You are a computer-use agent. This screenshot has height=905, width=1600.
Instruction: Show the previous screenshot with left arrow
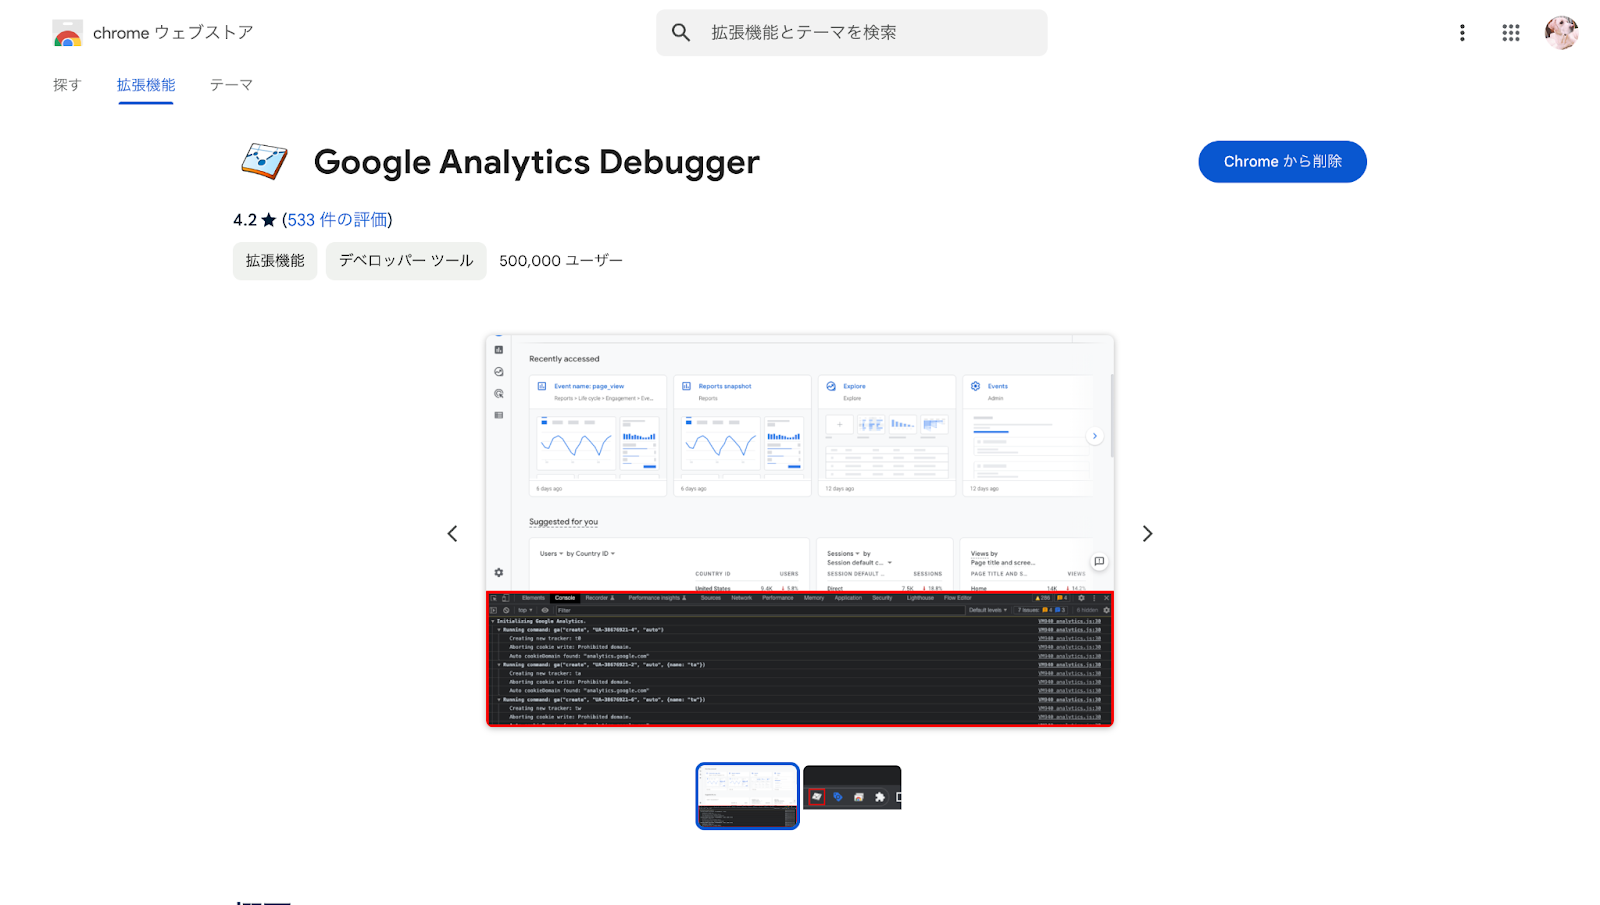coord(452,534)
